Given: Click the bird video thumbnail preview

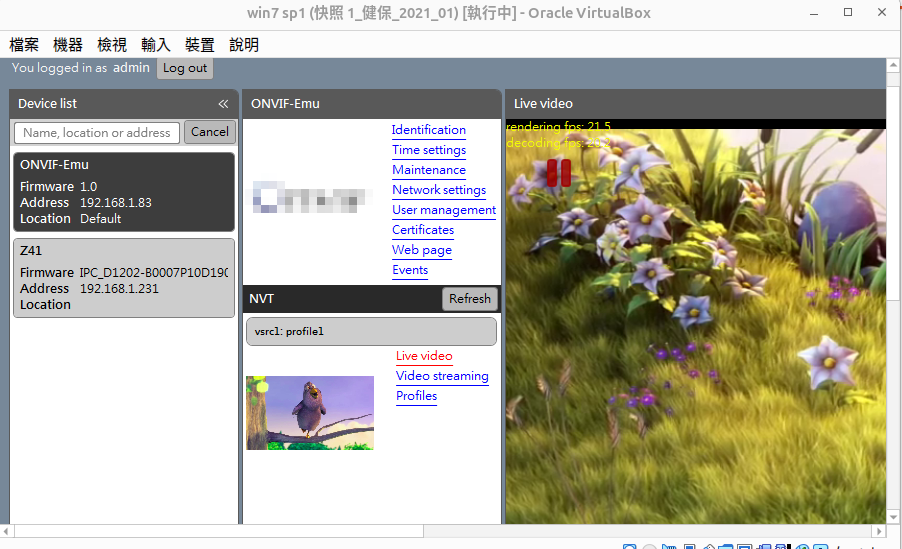Looking at the screenshot, I should [x=310, y=412].
